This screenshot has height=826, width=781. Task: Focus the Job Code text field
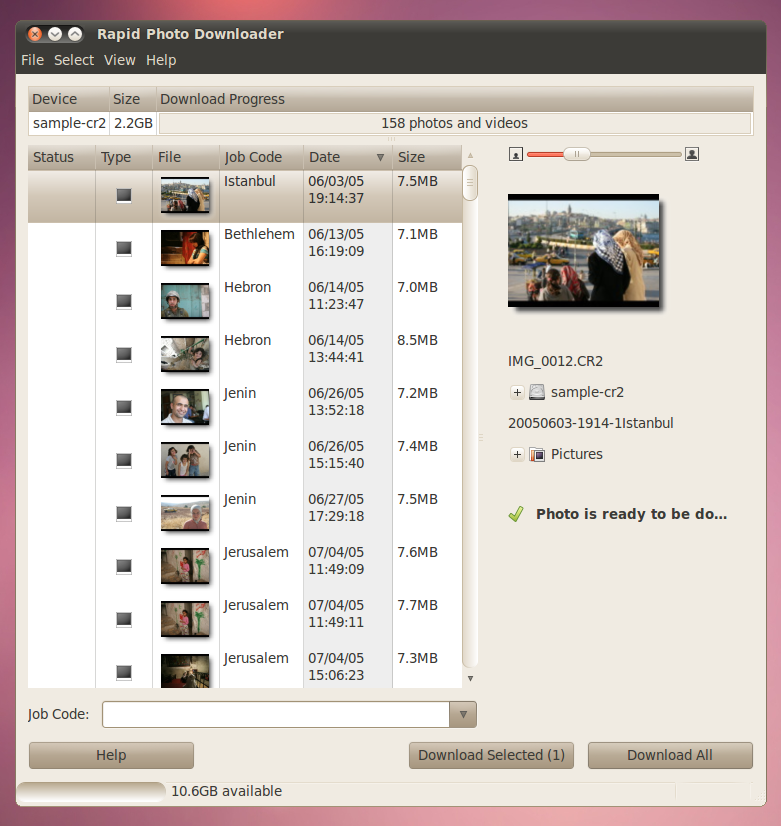pos(276,714)
